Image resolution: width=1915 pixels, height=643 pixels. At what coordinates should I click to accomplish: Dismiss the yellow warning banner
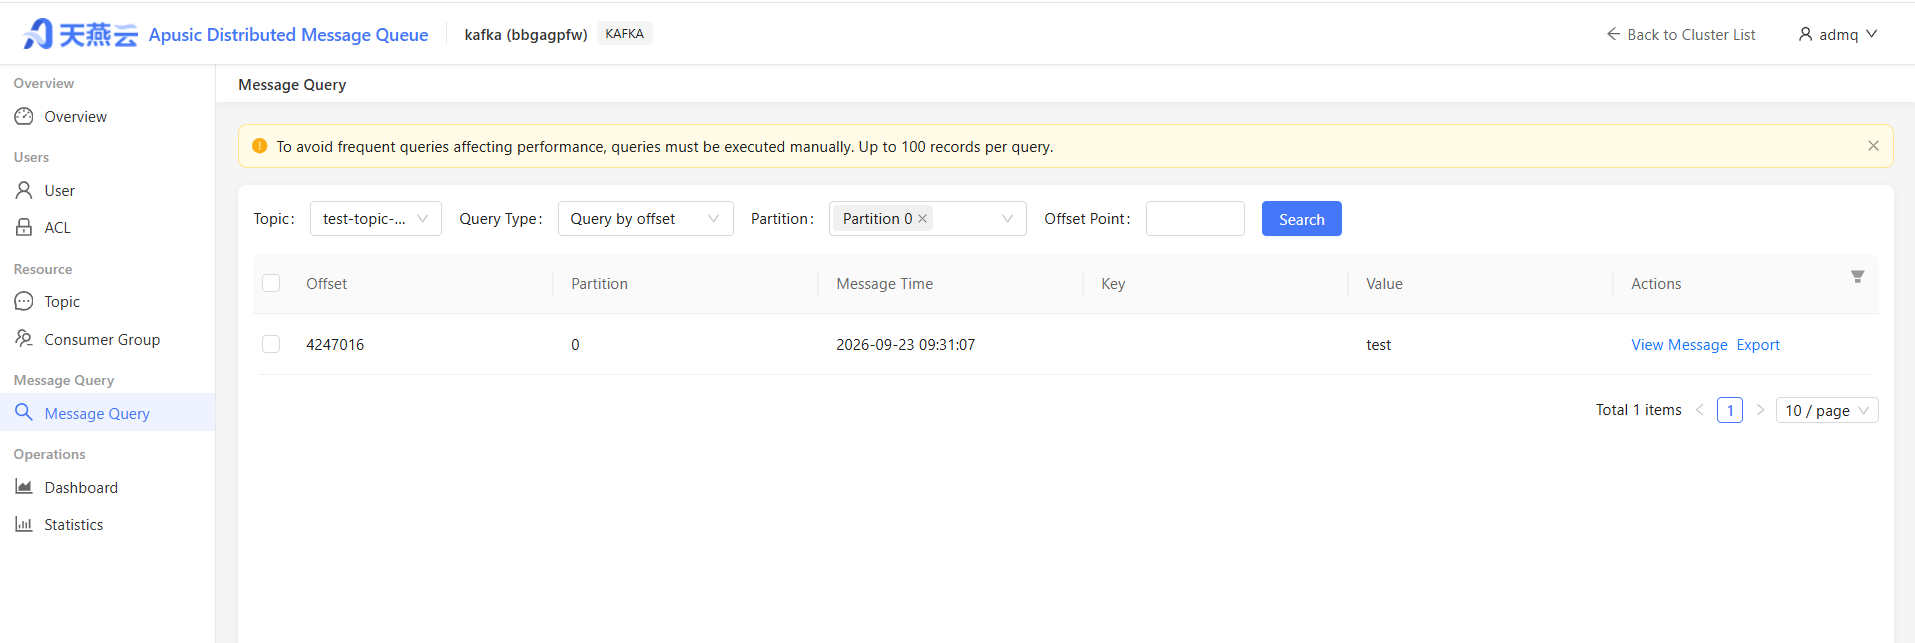(x=1873, y=146)
